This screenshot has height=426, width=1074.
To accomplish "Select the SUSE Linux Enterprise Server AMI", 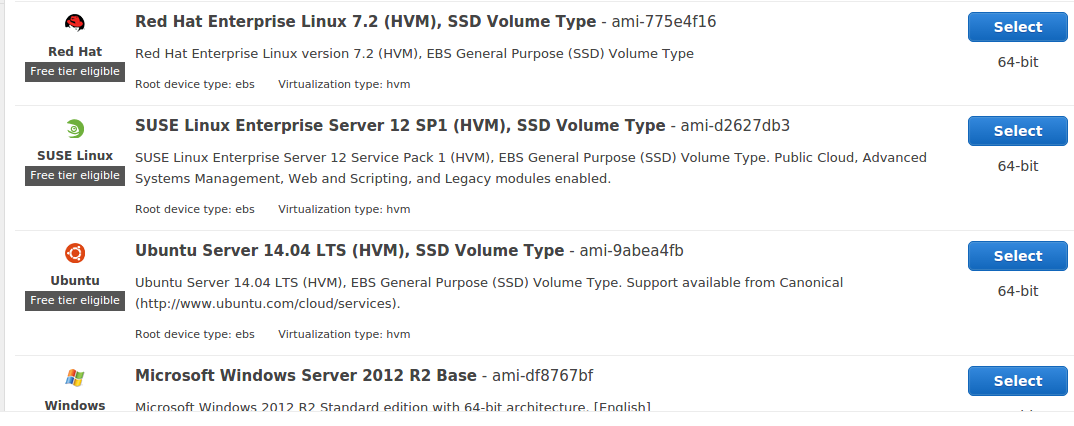I will click(x=1017, y=131).
